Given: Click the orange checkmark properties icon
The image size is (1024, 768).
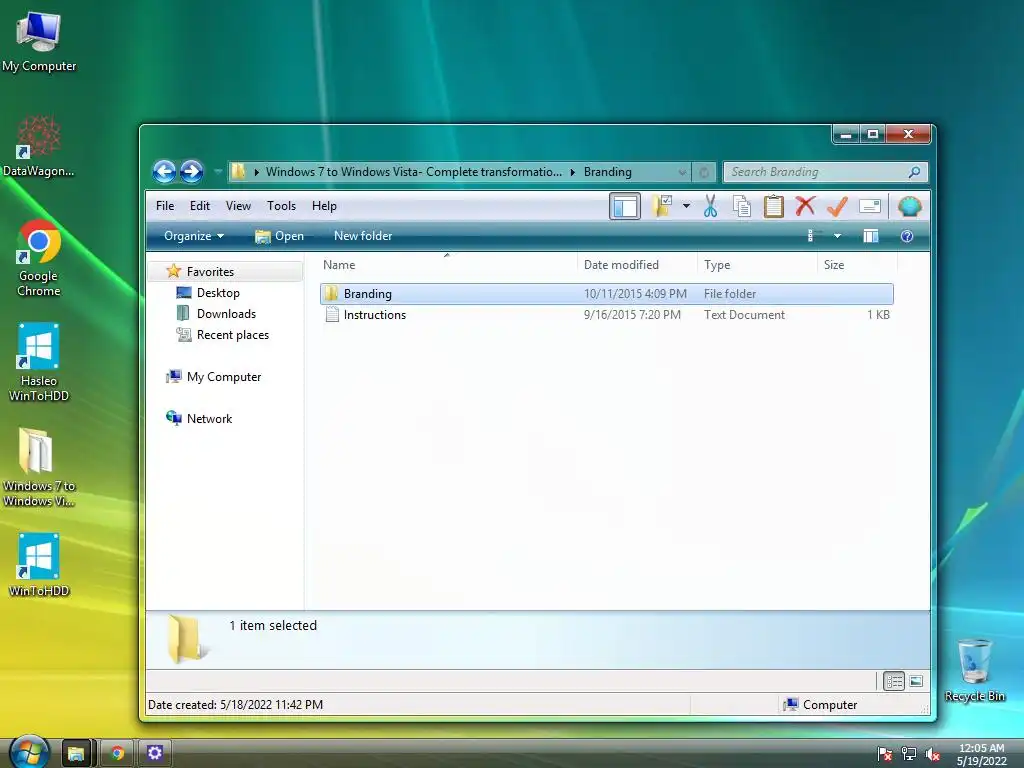Looking at the screenshot, I should (837, 206).
